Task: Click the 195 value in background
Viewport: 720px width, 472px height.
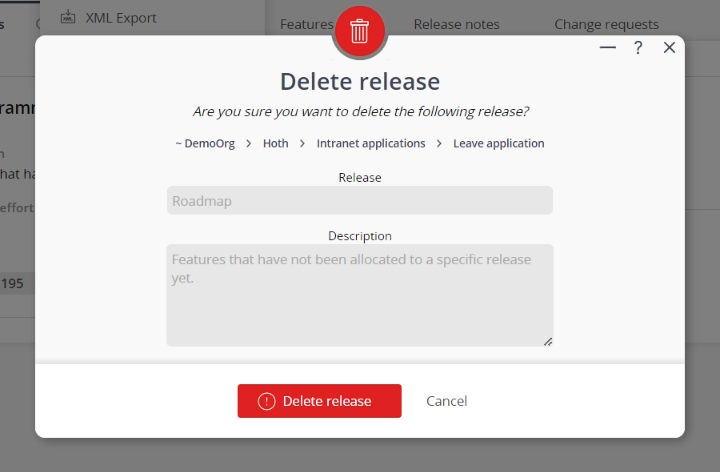Action: pos(12,283)
